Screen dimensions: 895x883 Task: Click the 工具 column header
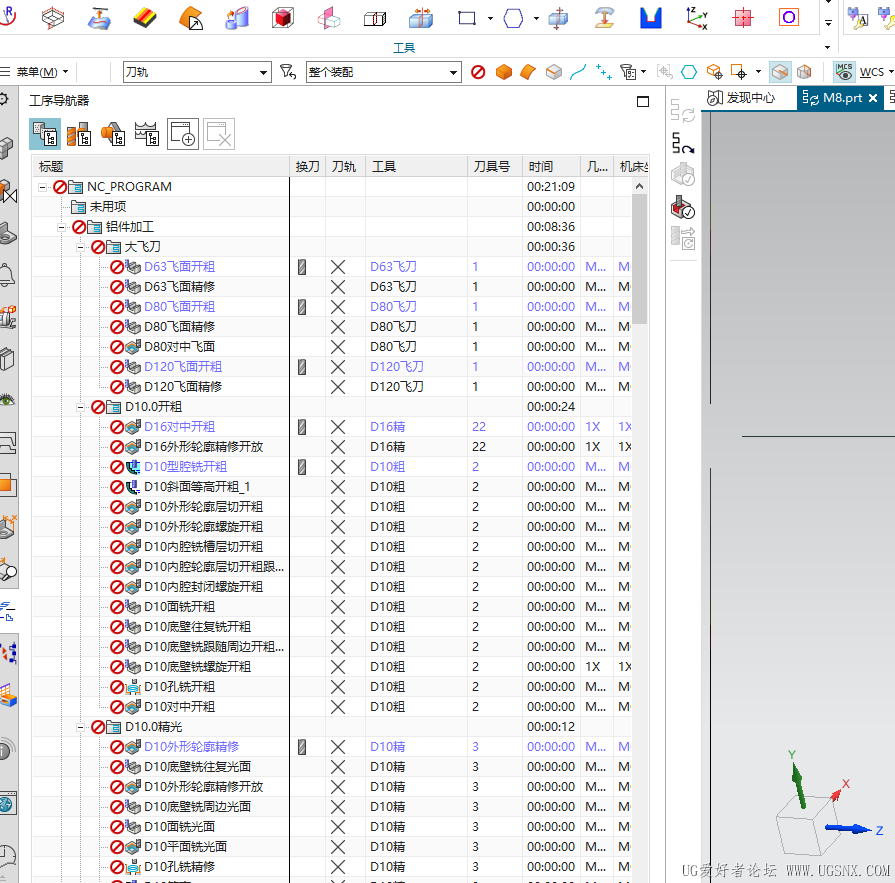click(416, 167)
